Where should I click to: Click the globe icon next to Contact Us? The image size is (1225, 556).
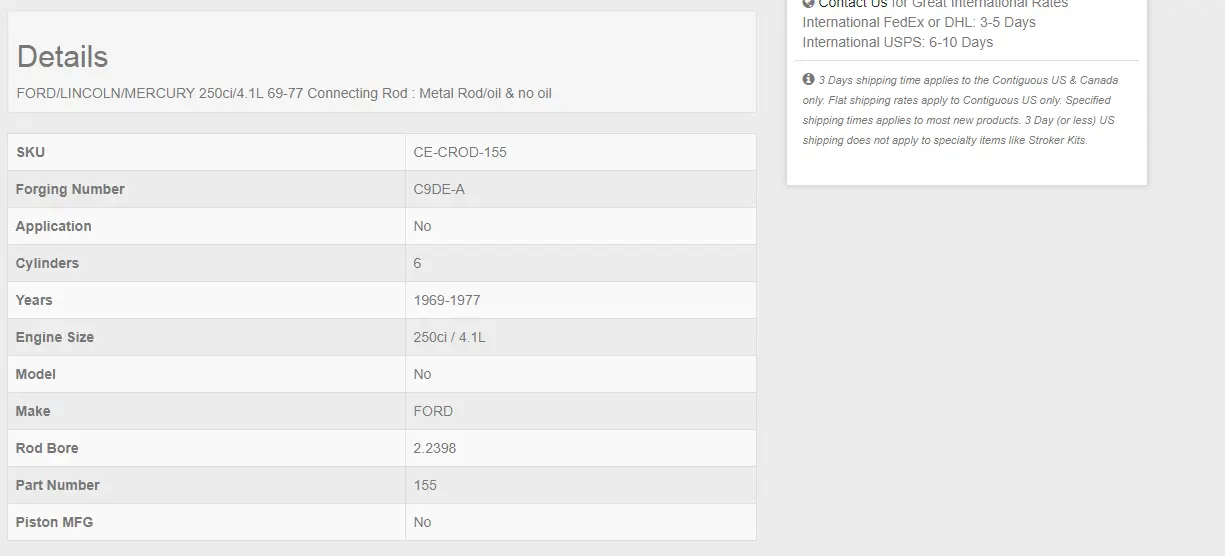pos(808,4)
